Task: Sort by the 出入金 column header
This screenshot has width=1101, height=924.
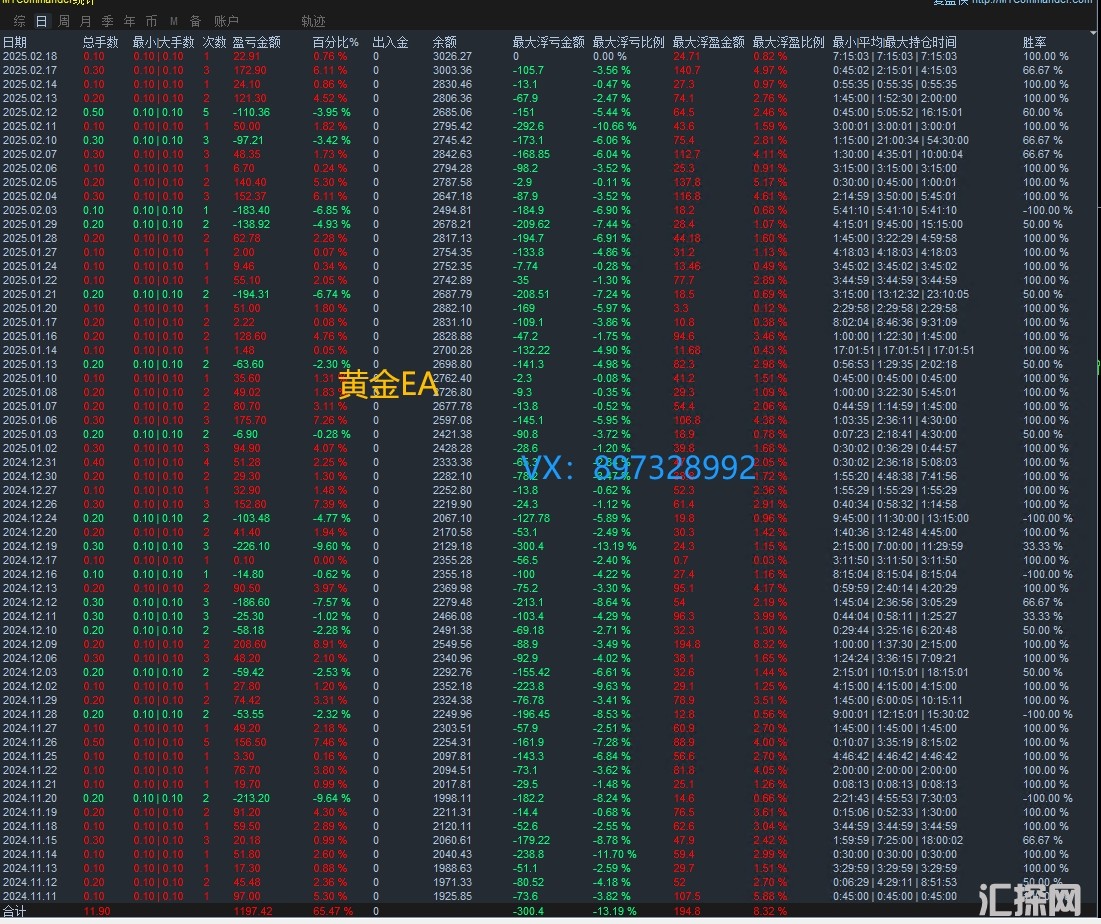Action: (390, 42)
